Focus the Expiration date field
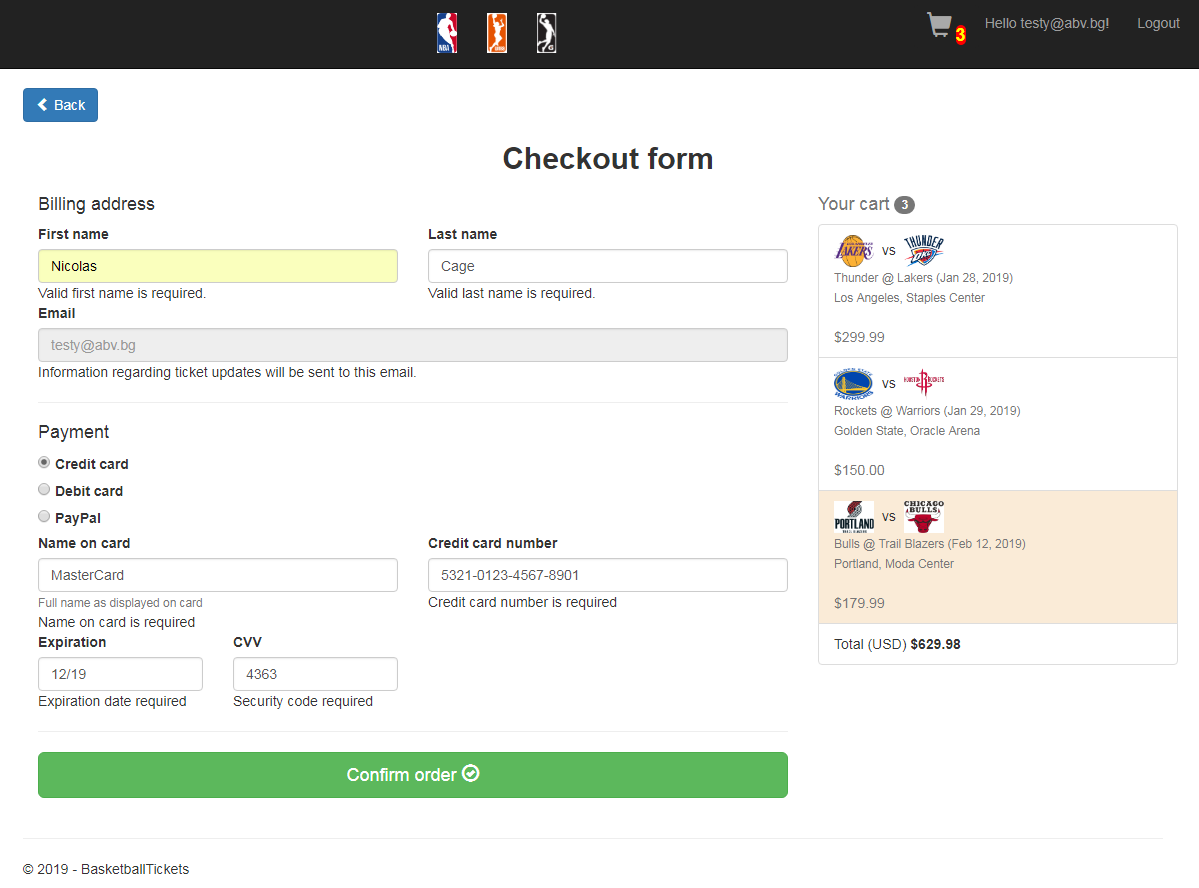 [121, 674]
